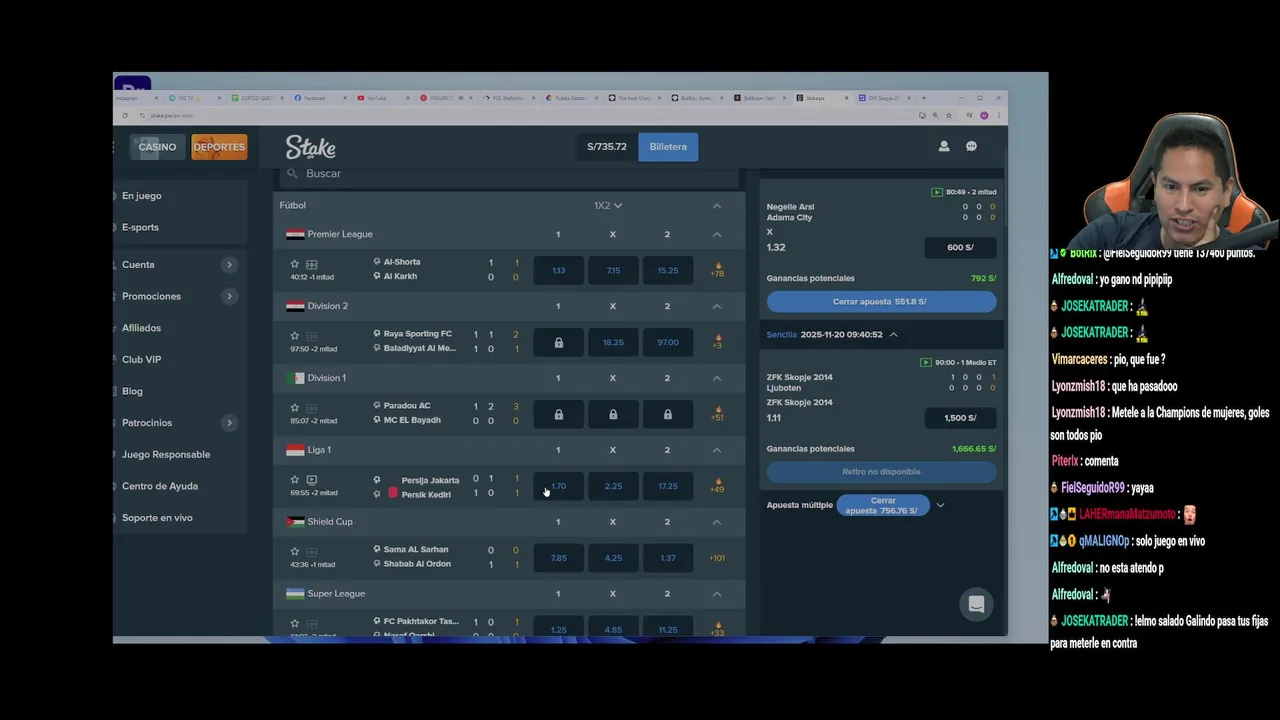Expand the Cuenta sidebar submenu
The height and width of the screenshot is (720, 1280).
pos(229,265)
